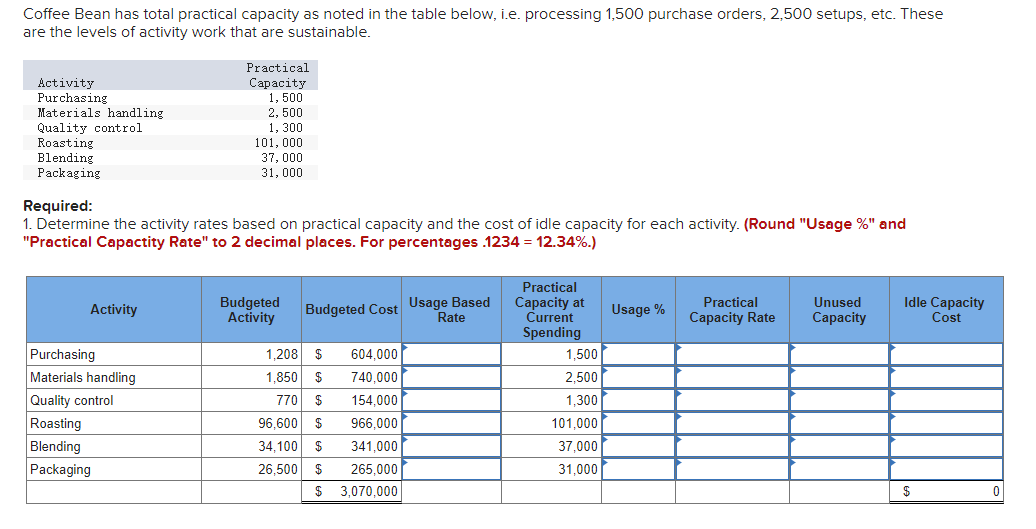This screenshot has height=529, width=1036.
Task: Select Usage Based Rate field for Blending
Action: [x=452, y=446]
